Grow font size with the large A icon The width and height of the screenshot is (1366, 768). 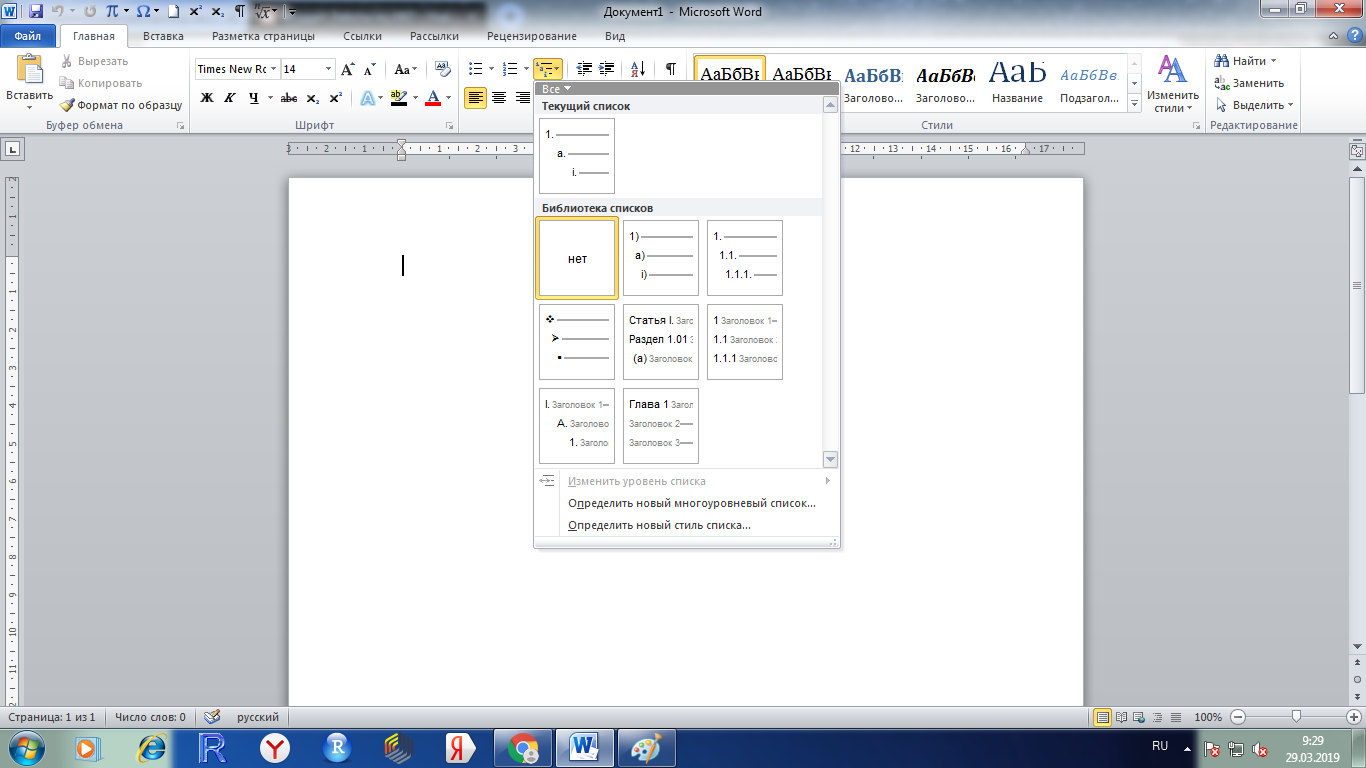pyautogui.click(x=348, y=70)
